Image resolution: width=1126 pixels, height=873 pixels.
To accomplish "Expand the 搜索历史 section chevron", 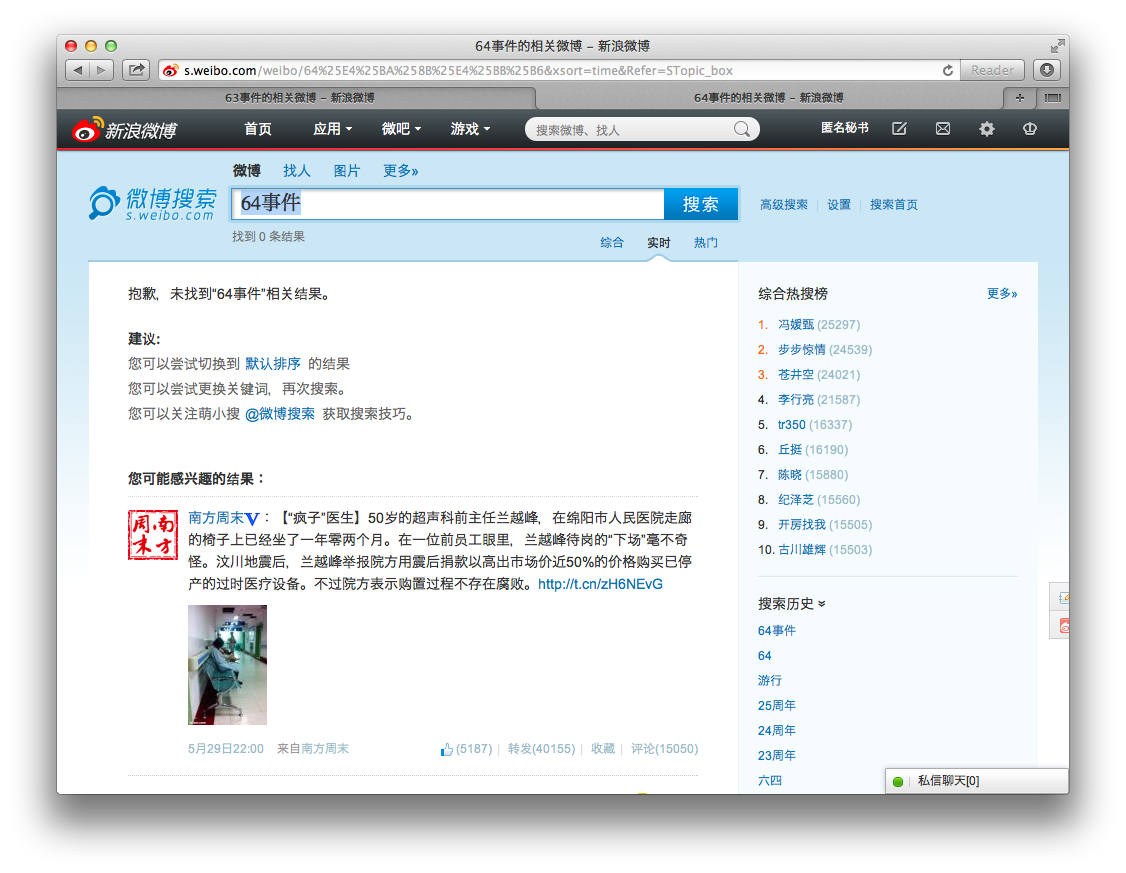I will click(x=822, y=604).
